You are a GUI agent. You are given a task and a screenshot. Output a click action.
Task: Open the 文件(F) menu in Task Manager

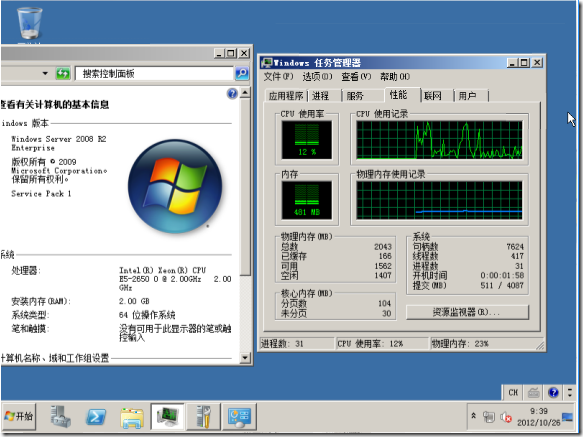point(278,77)
